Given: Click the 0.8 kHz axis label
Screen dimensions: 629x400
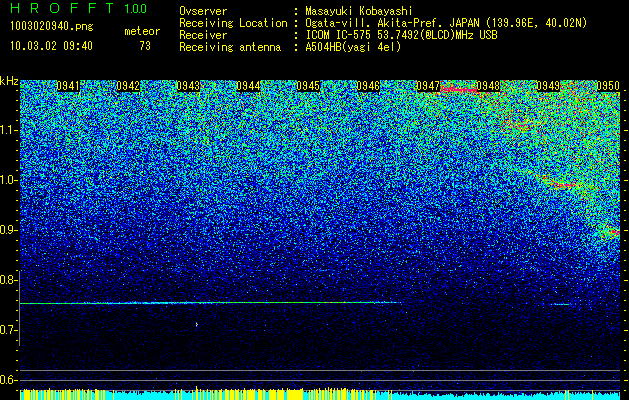Looking at the screenshot, I should click(8, 280).
